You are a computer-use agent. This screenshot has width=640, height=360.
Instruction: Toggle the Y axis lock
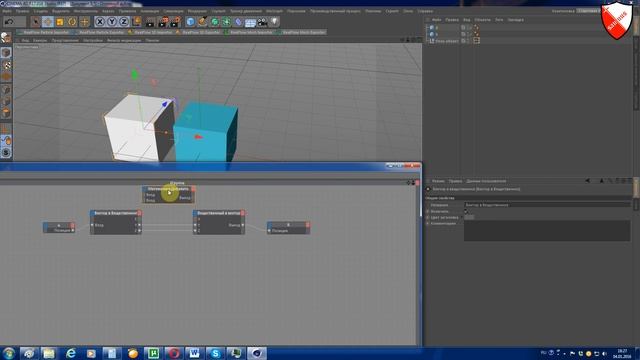(x=112, y=22)
